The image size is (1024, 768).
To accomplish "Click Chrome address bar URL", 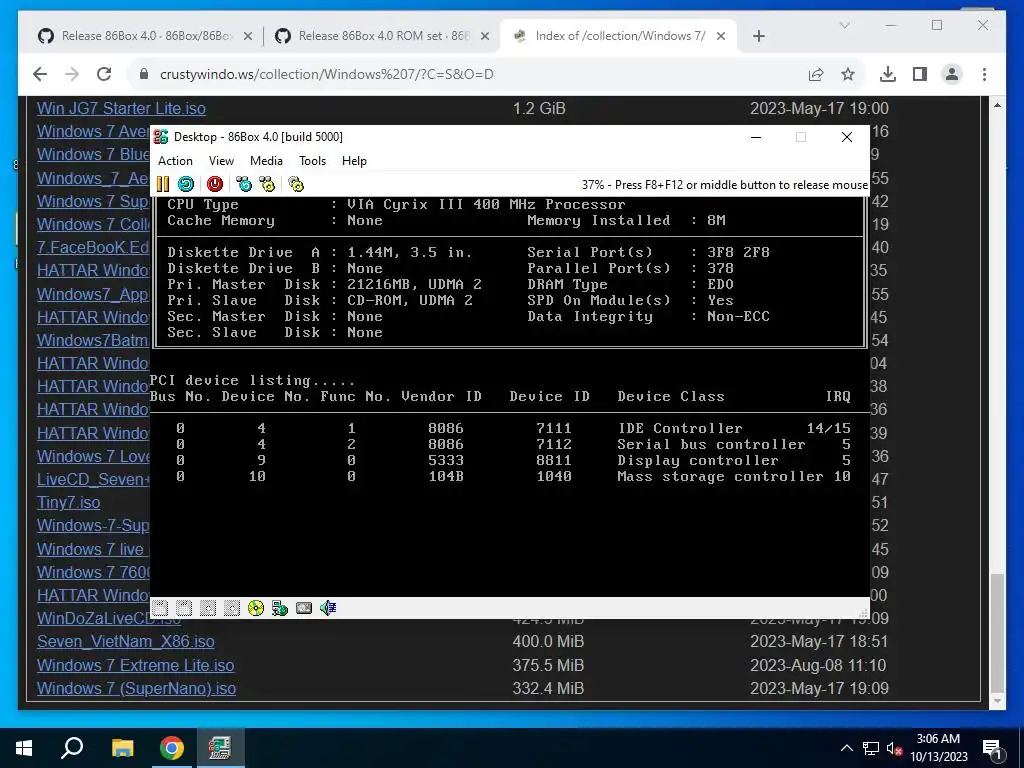I will pyautogui.click(x=327, y=74).
